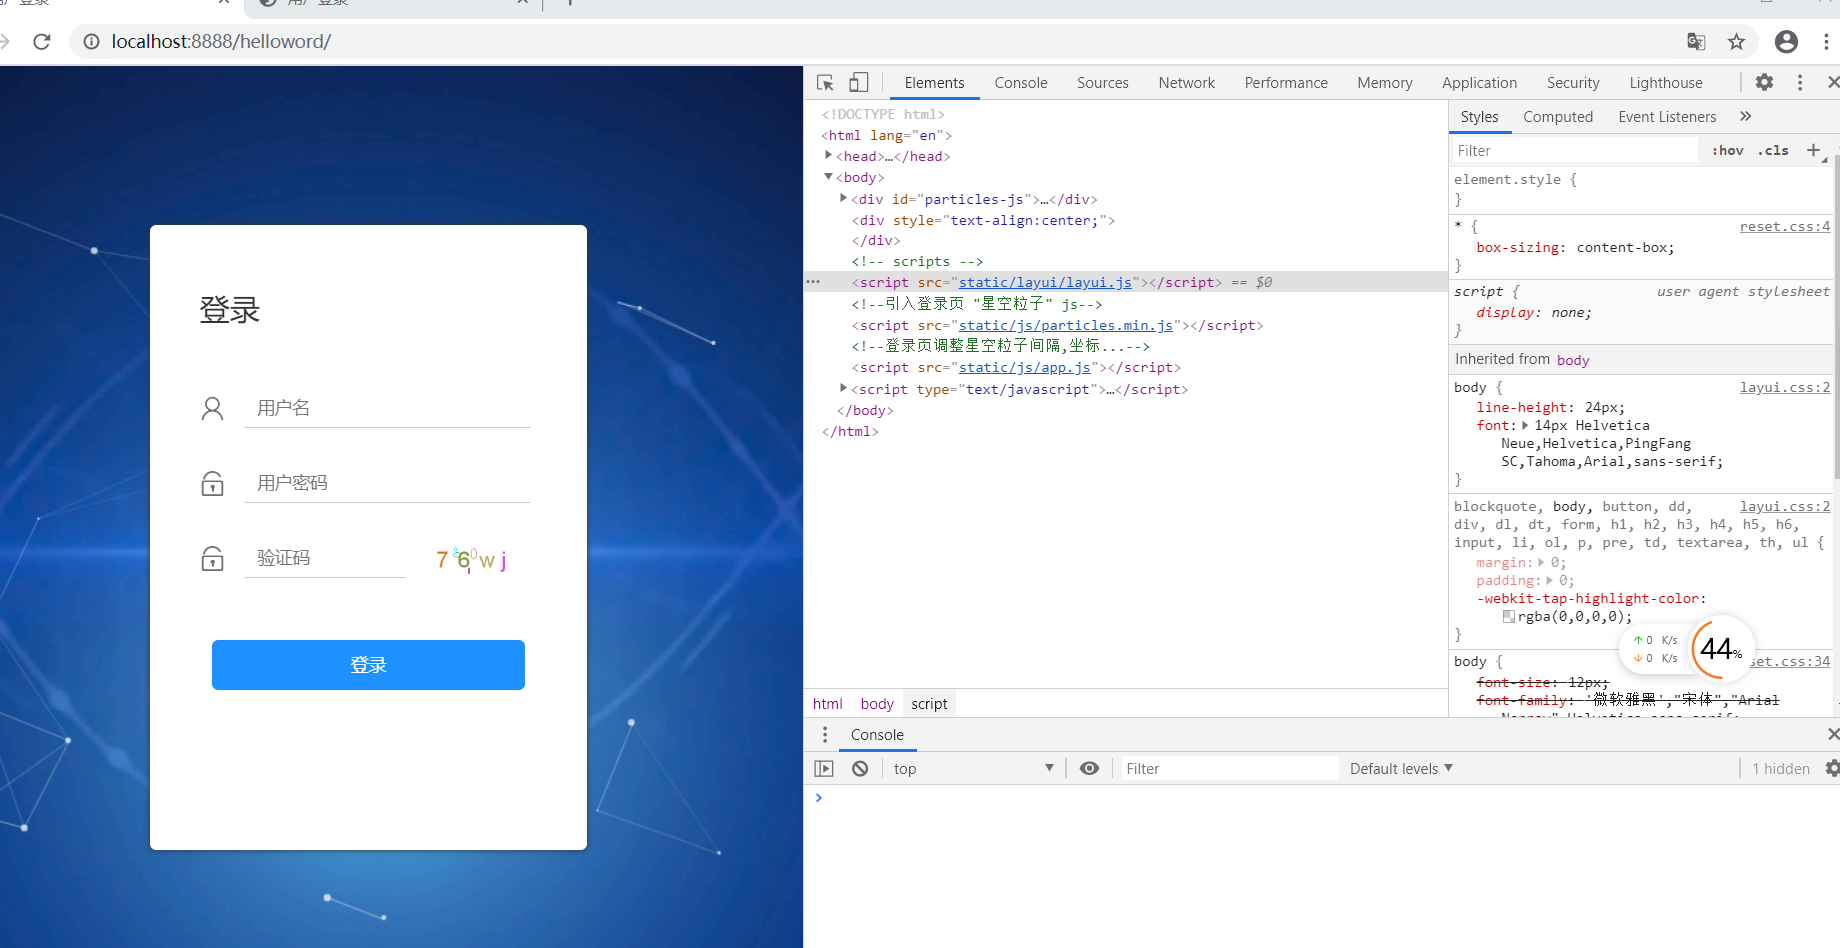The height and width of the screenshot is (948, 1840).
Task: Open the layui.css:2 link for body rule
Action: point(1785,387)
